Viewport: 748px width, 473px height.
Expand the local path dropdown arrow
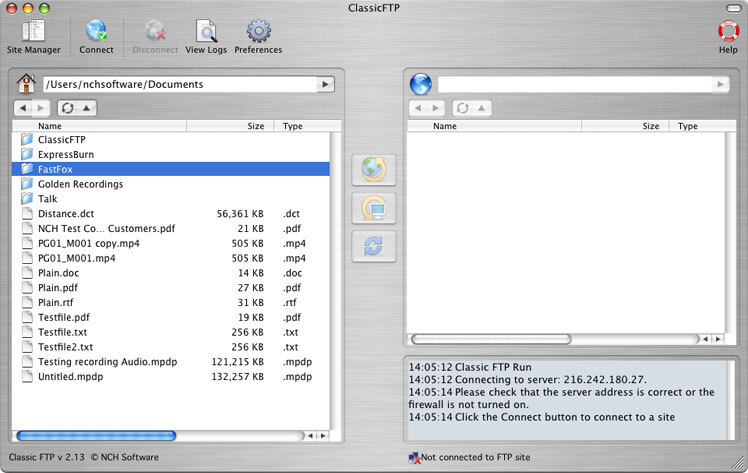click(x=325, y=85)
